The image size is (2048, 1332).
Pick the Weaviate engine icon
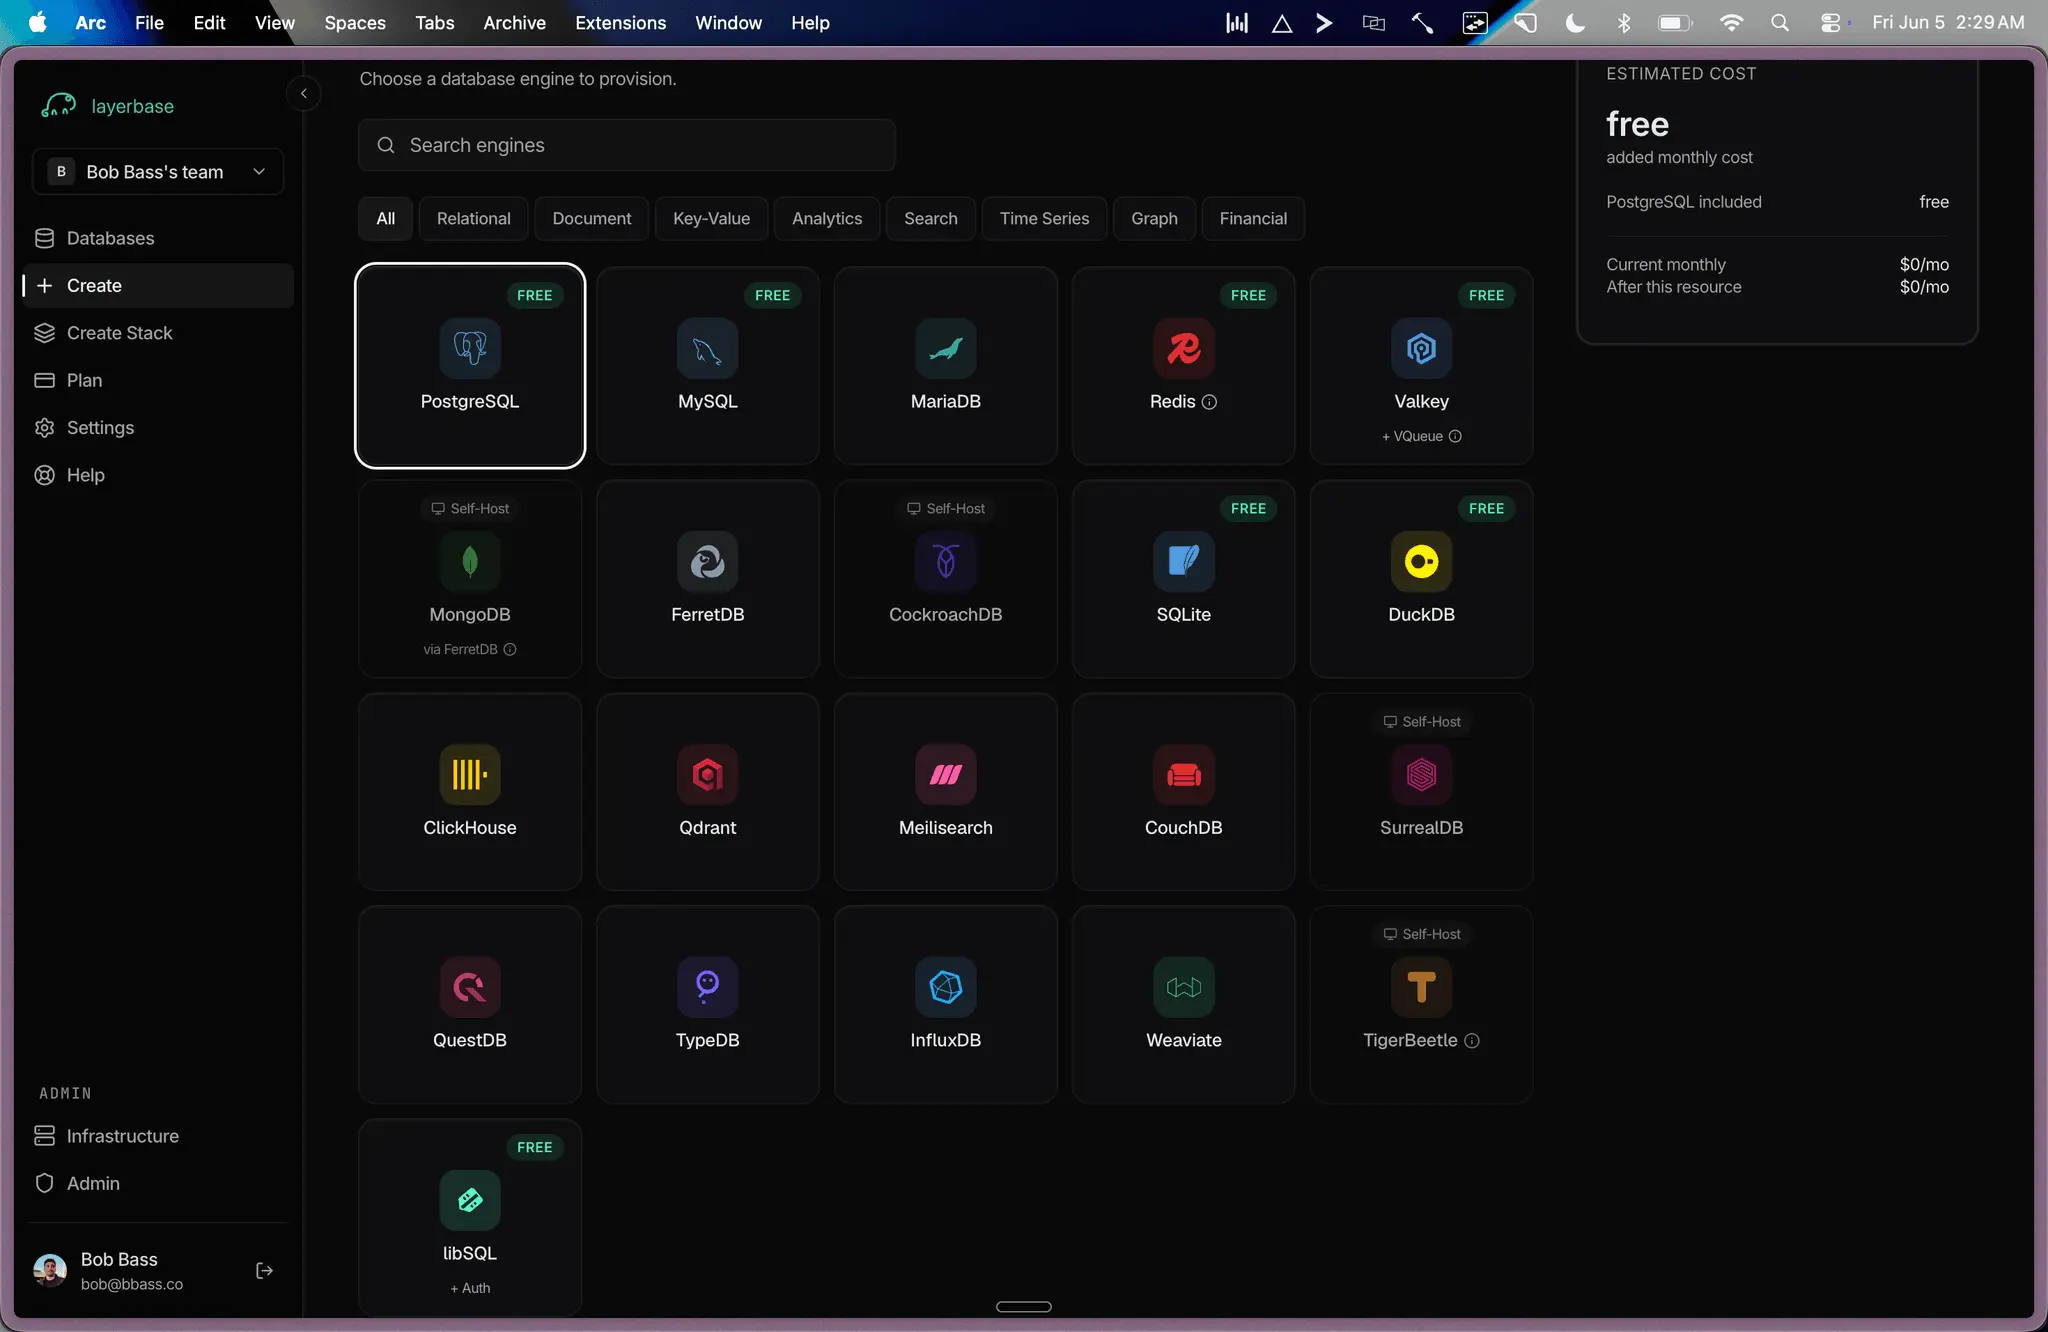click(x=1184, y=987)
